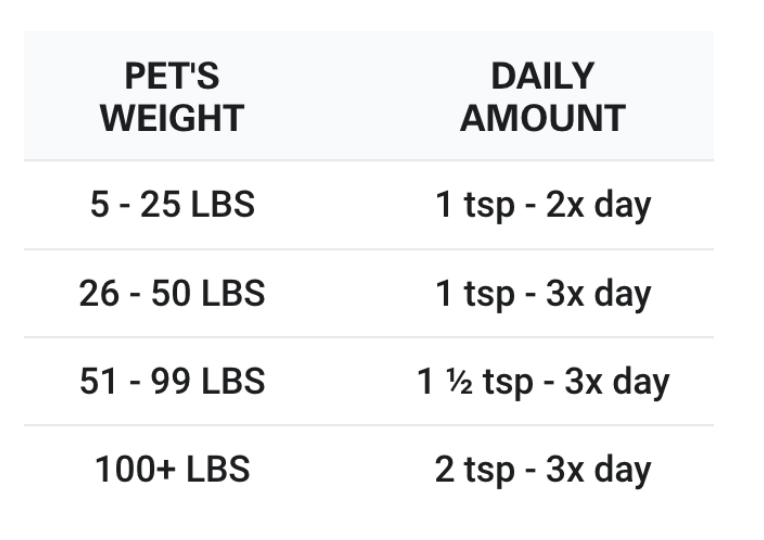The height and width of the screenshot is (540, 764).
Task: Select the 5 - 25 LBS weight cell
Action: [173, 205]
